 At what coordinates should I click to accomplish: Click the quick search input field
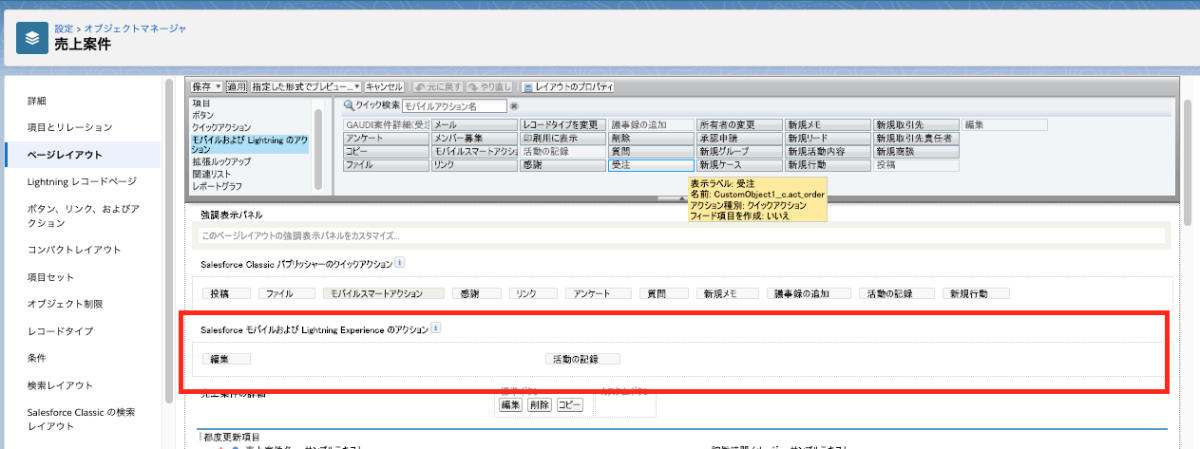pos(455,105)
